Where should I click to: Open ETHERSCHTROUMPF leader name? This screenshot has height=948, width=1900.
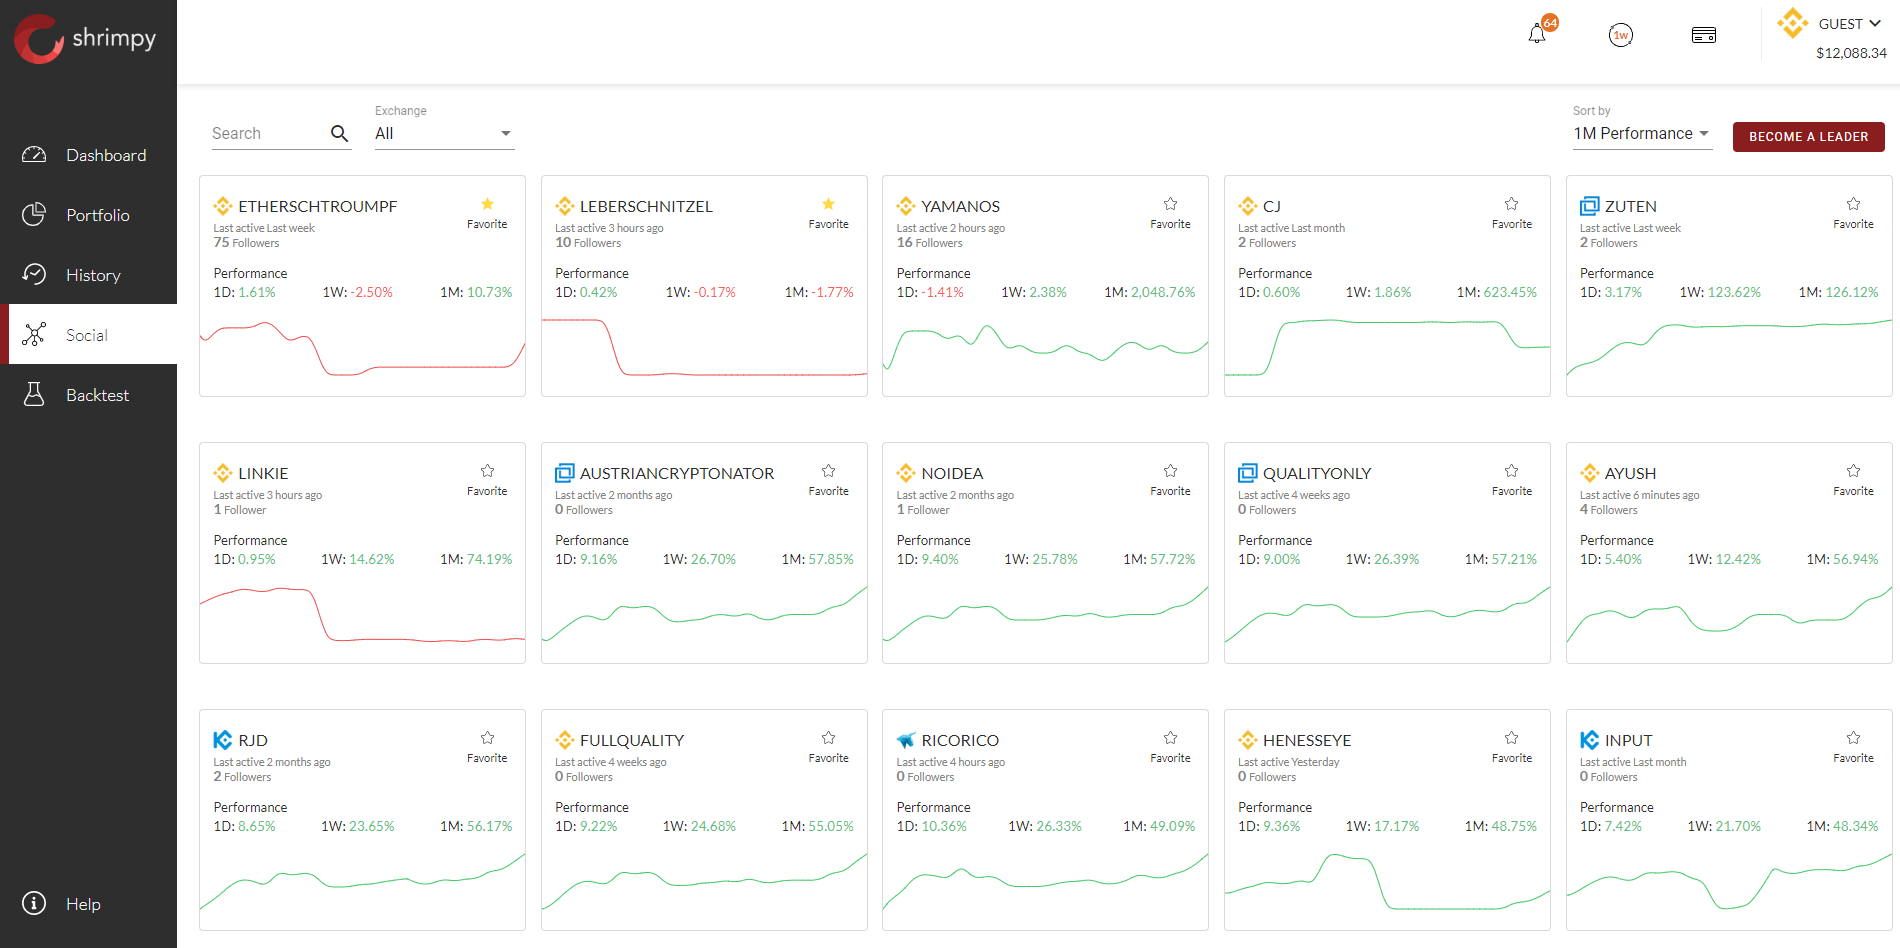tap(317, 206)
